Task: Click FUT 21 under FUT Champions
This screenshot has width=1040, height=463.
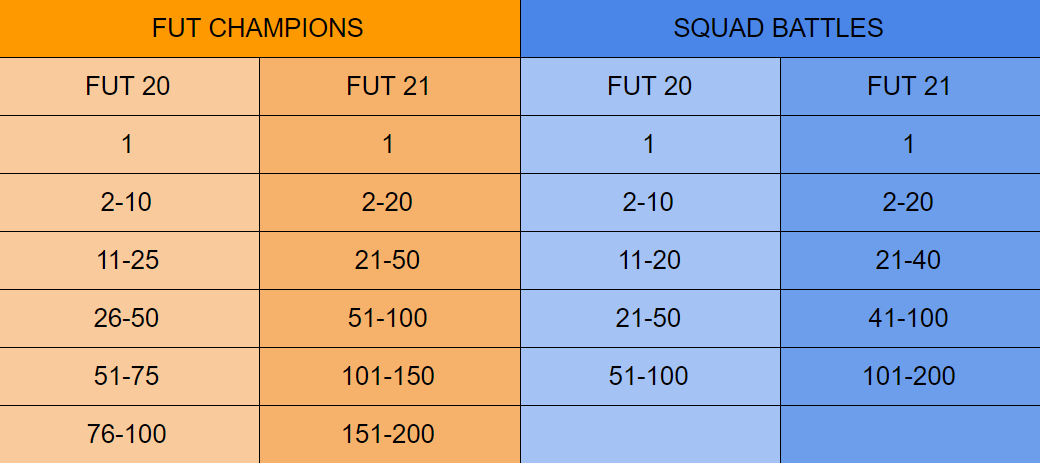Action: [x=389, y=87]
